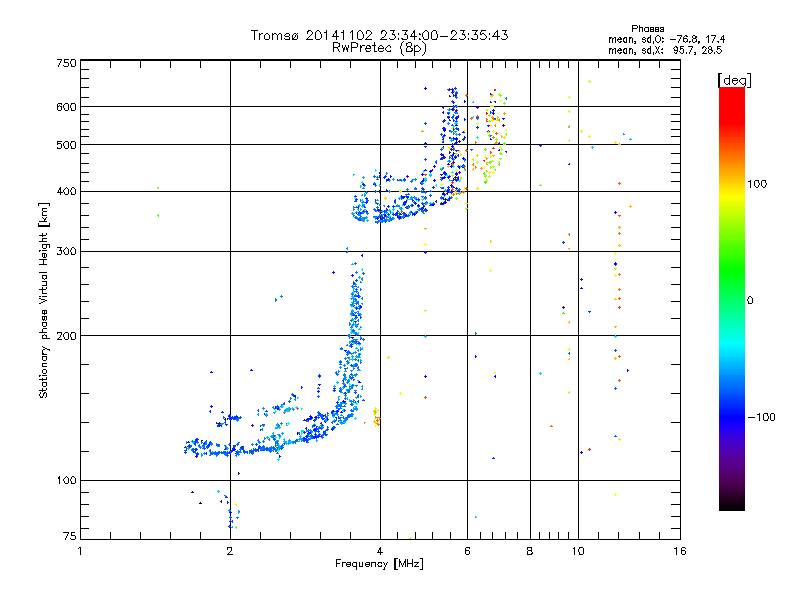The height and width of the screenshot is (600, 800).
Task: Click the x-axis tick label '1'
Action: (80, 551)
